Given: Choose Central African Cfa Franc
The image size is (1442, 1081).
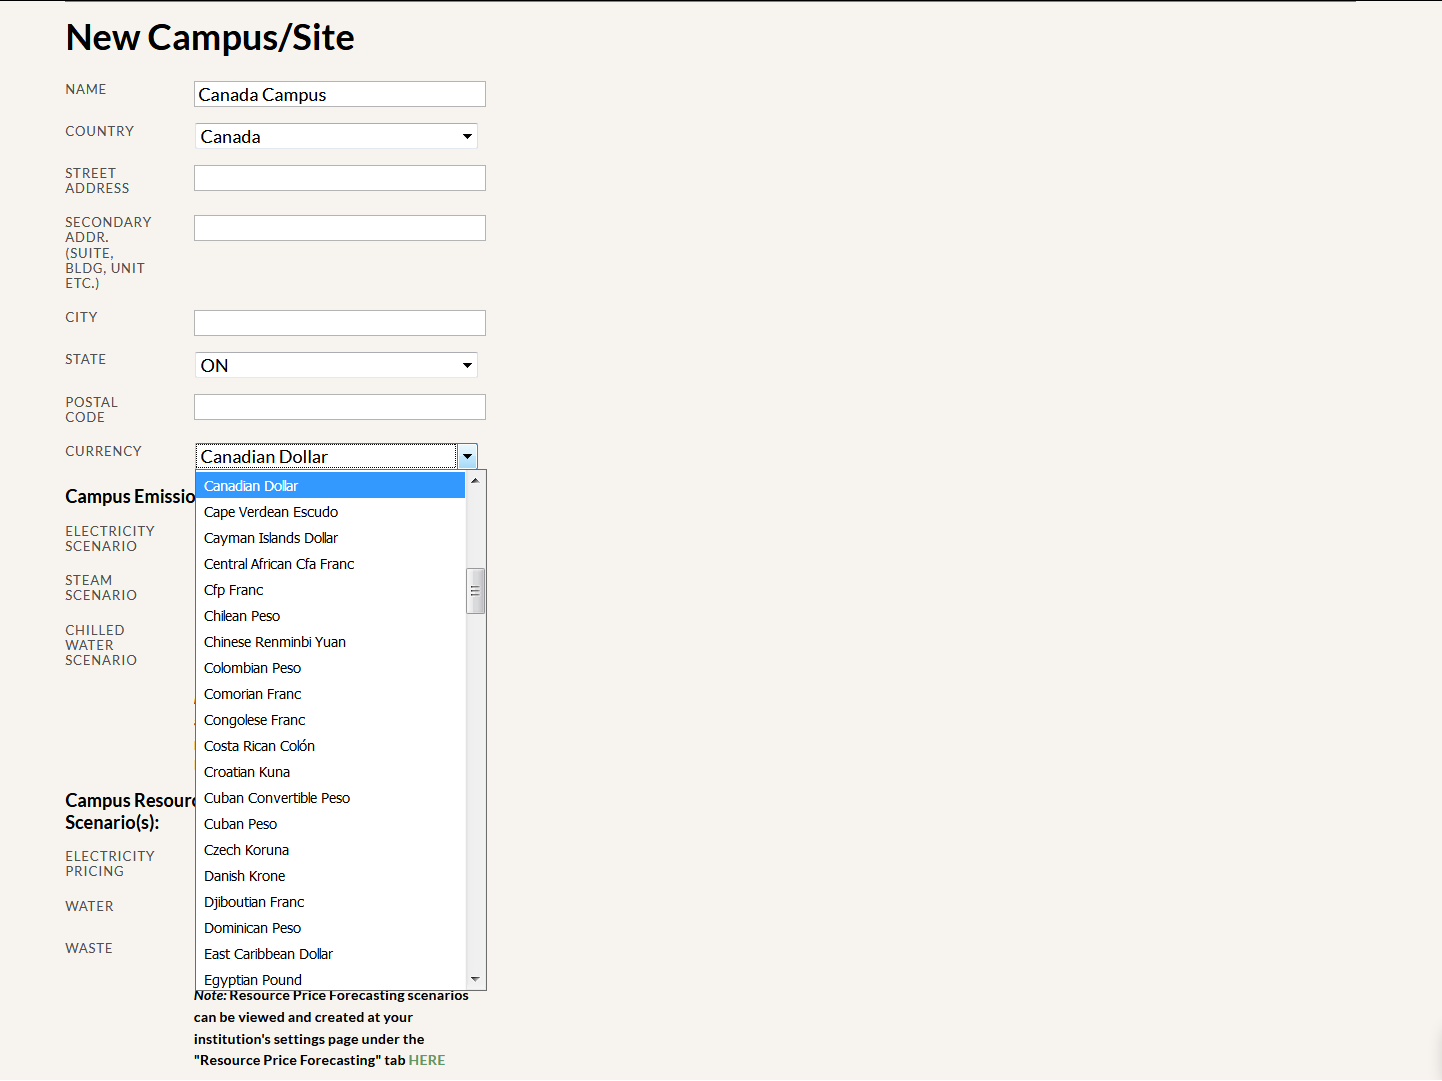Looking at the screenshot, I should coord(331,564).
